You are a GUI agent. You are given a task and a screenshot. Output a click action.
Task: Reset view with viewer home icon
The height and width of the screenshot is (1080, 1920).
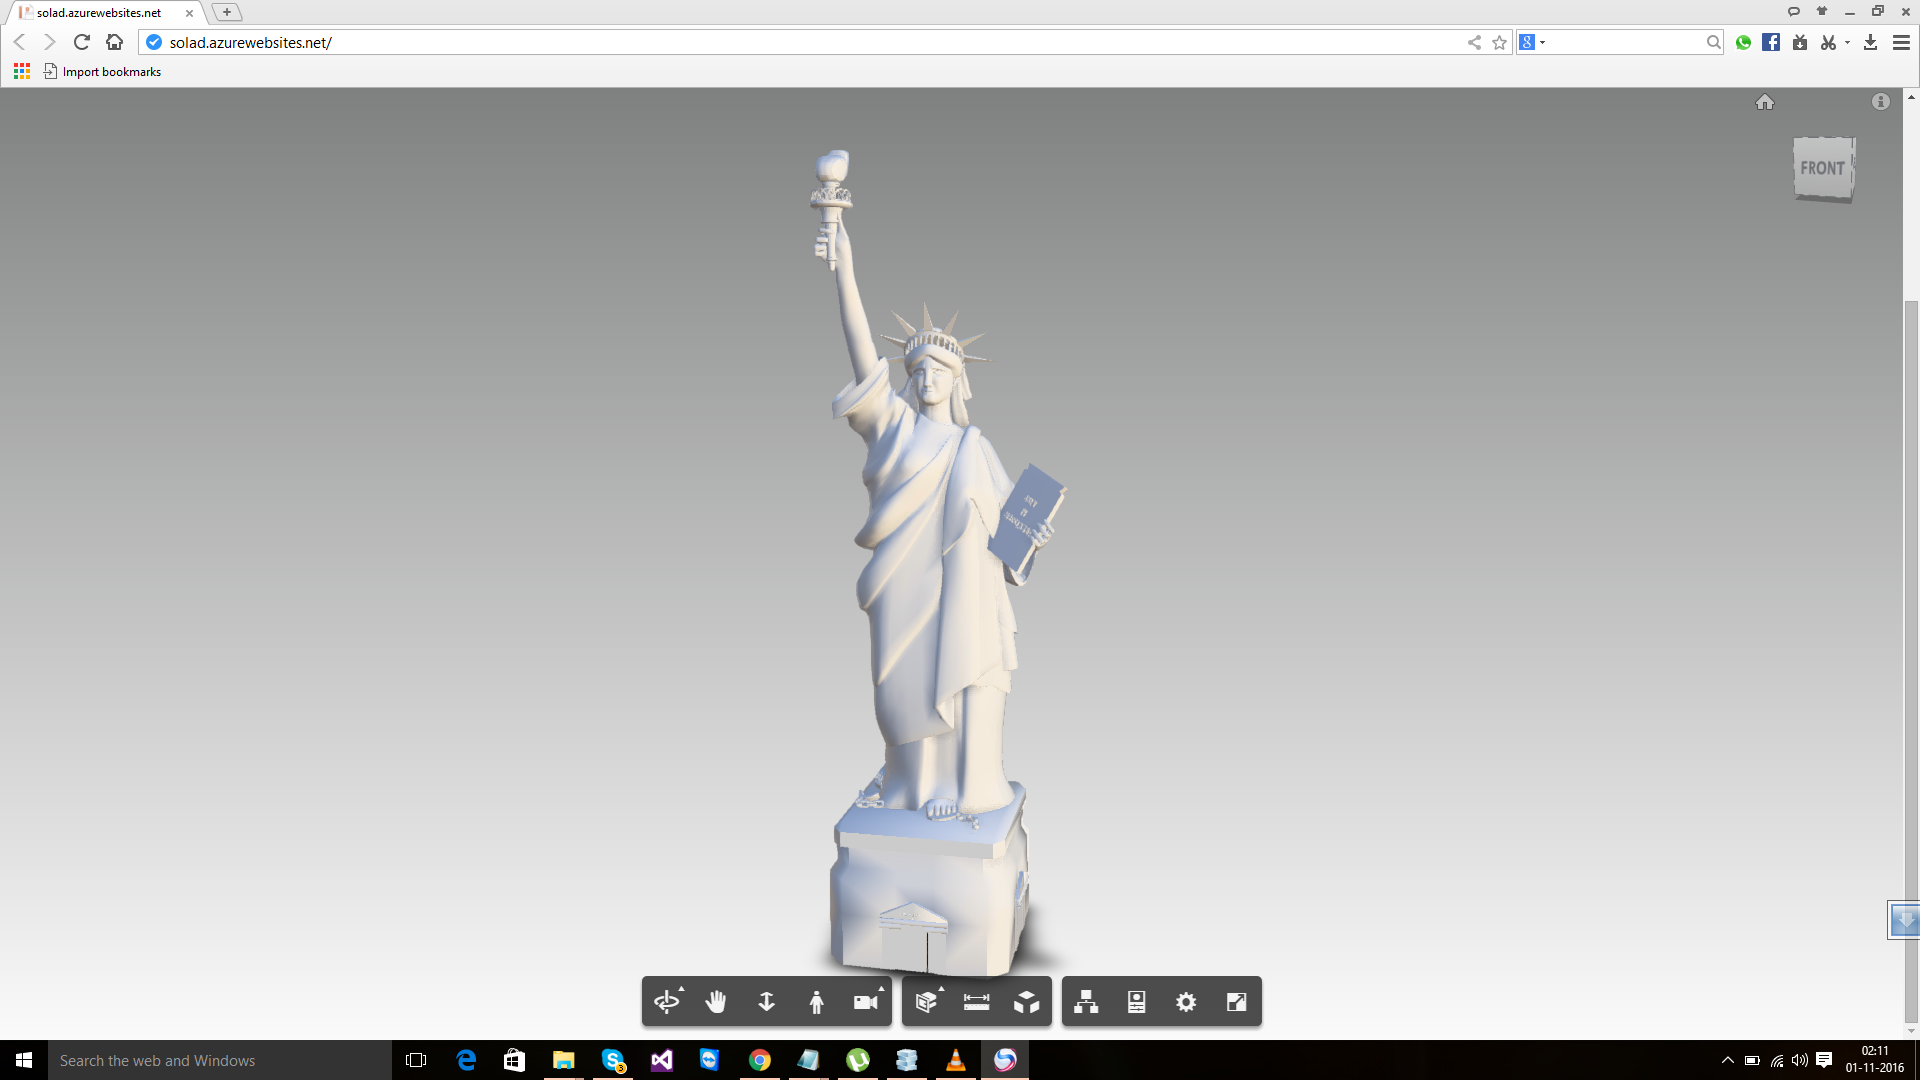point(1765,102)
